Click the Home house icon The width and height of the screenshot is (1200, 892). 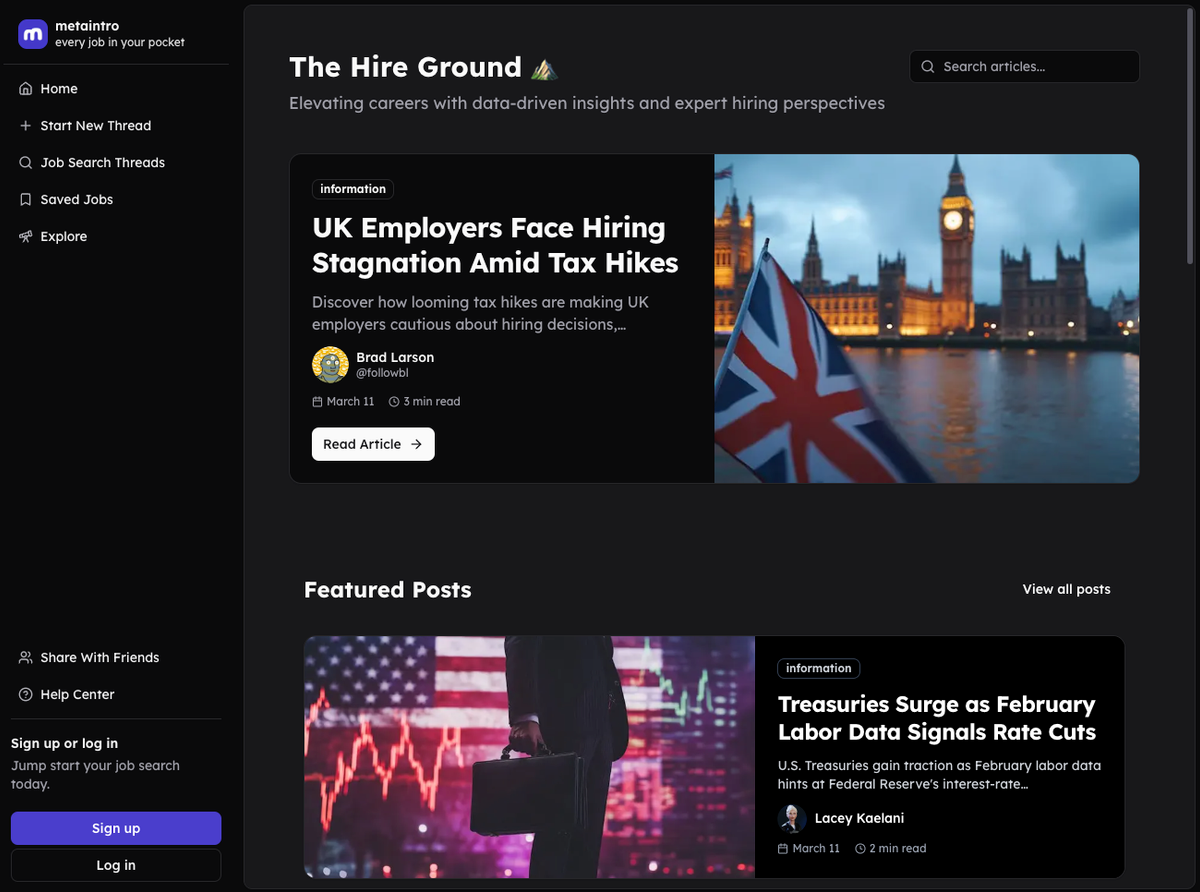tap(26, 89)
